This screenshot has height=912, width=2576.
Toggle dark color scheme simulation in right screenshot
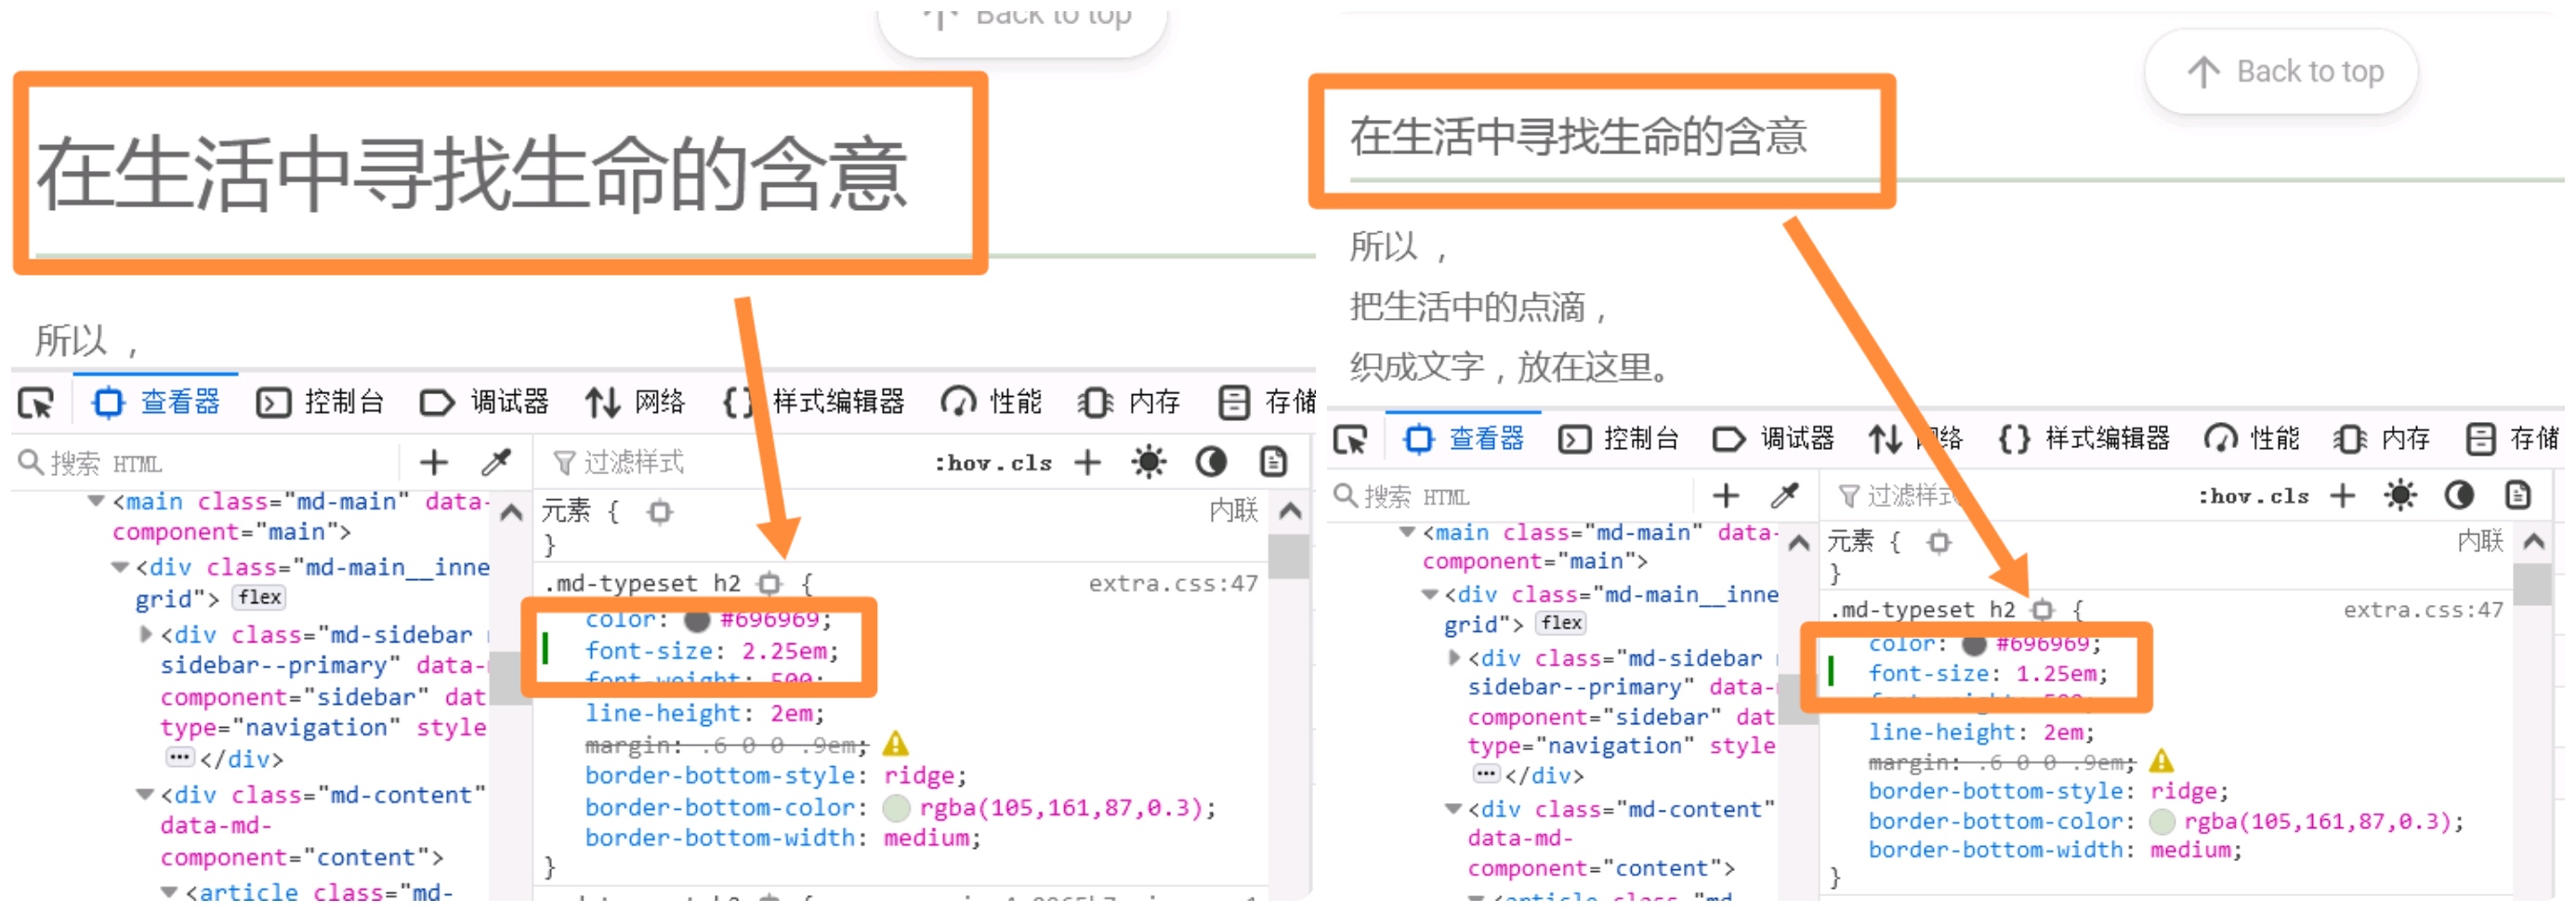[x=2459, y=496]
